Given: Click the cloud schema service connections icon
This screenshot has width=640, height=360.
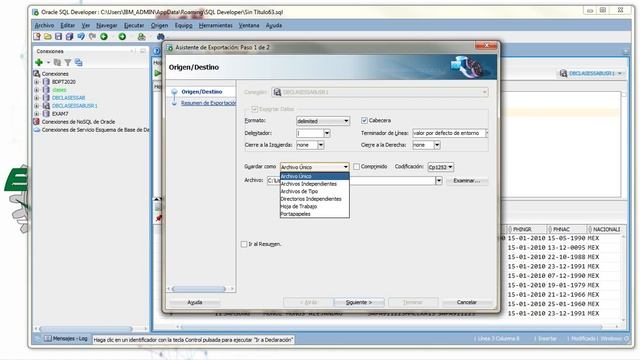Looking at the screenshot, I should click(36, 130).
